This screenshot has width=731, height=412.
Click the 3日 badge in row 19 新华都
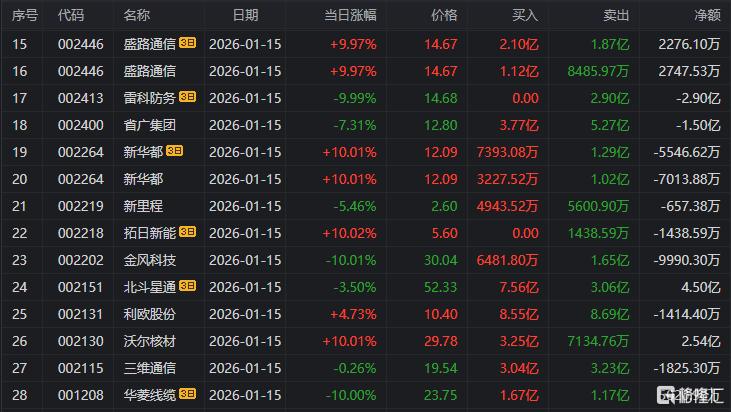(174, 151)
